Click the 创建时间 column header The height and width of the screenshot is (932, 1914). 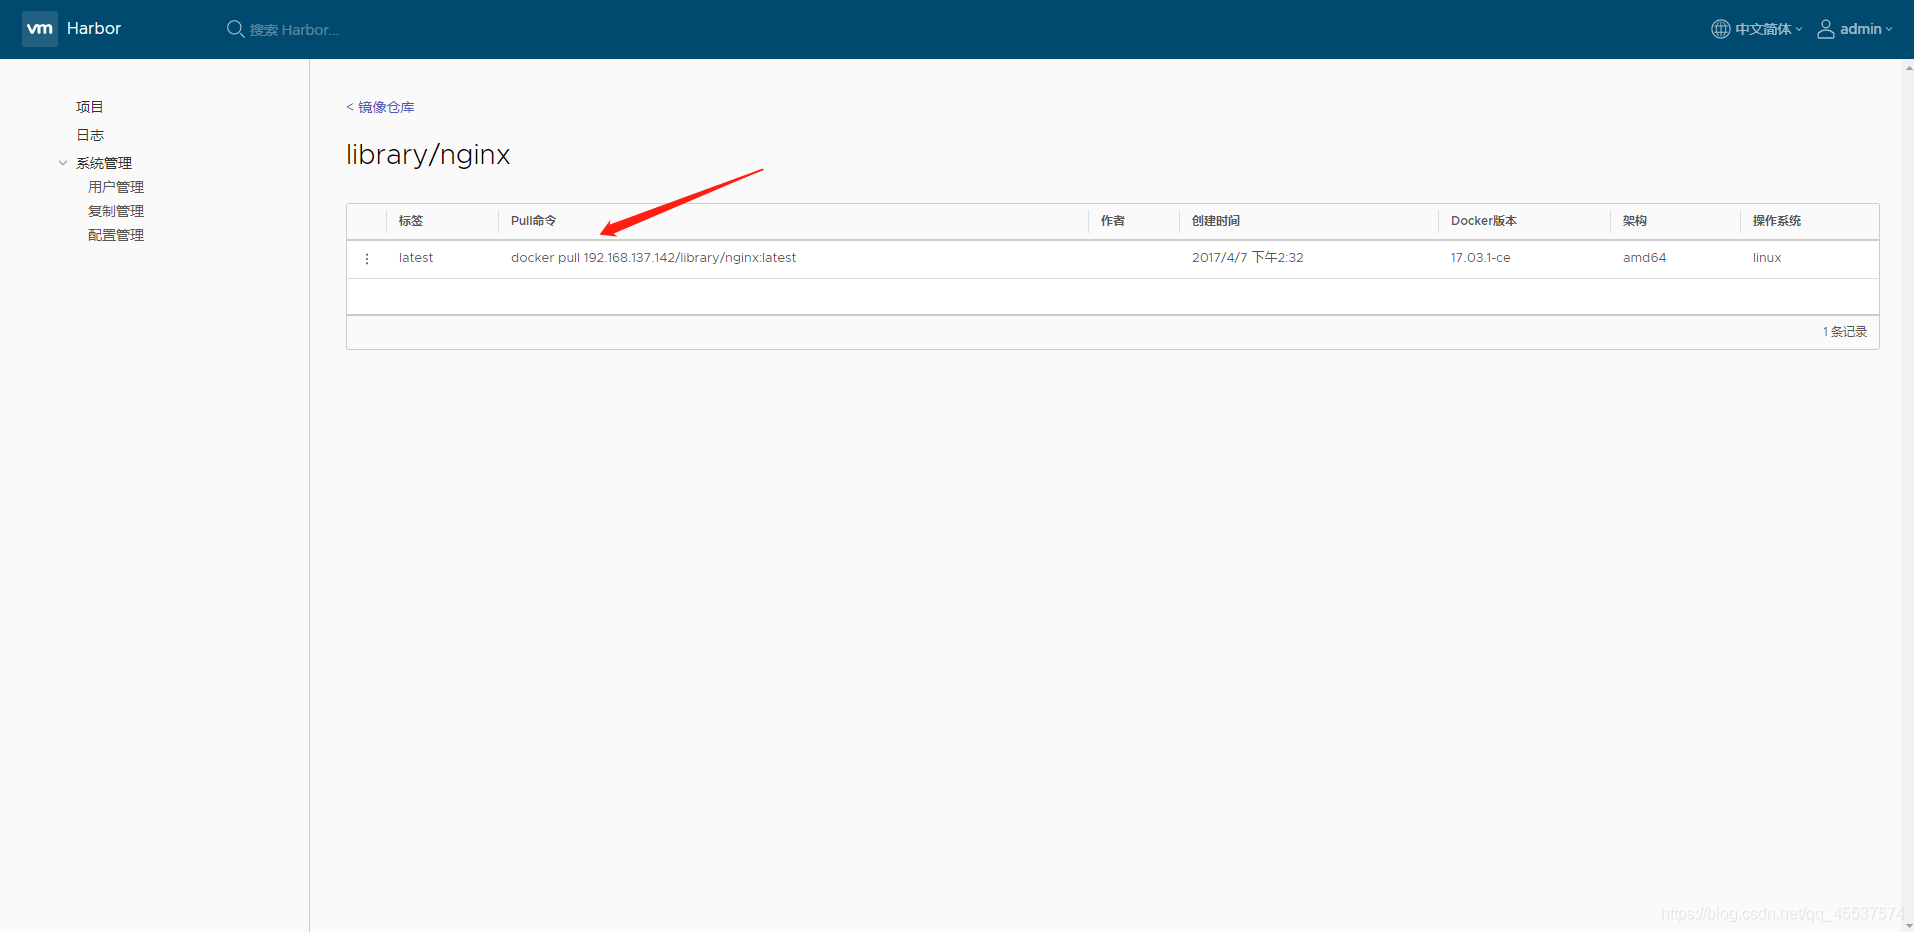coord(1216,221)
